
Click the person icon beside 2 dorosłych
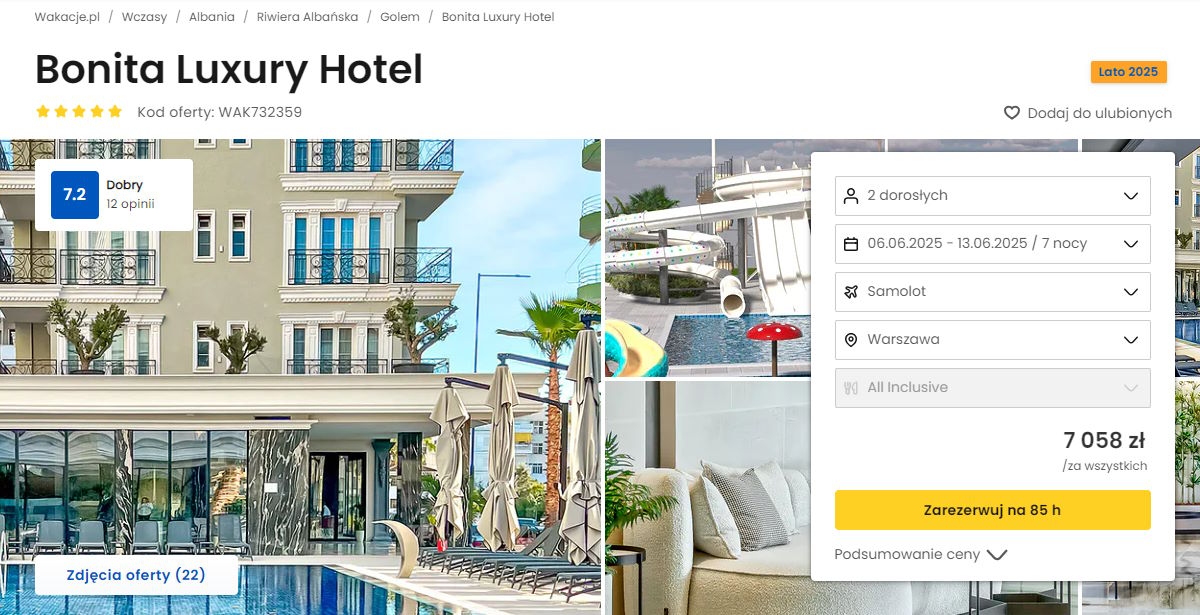click(x=851, y=196)
